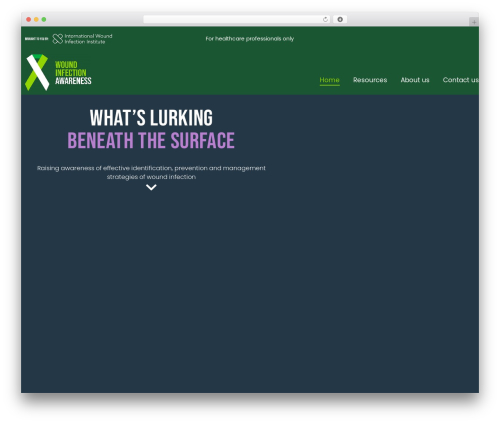This screenshot has height=423, width=500.
Task: Click the Wound Infection Awareness ribbon logo
Action: point(37,72)
